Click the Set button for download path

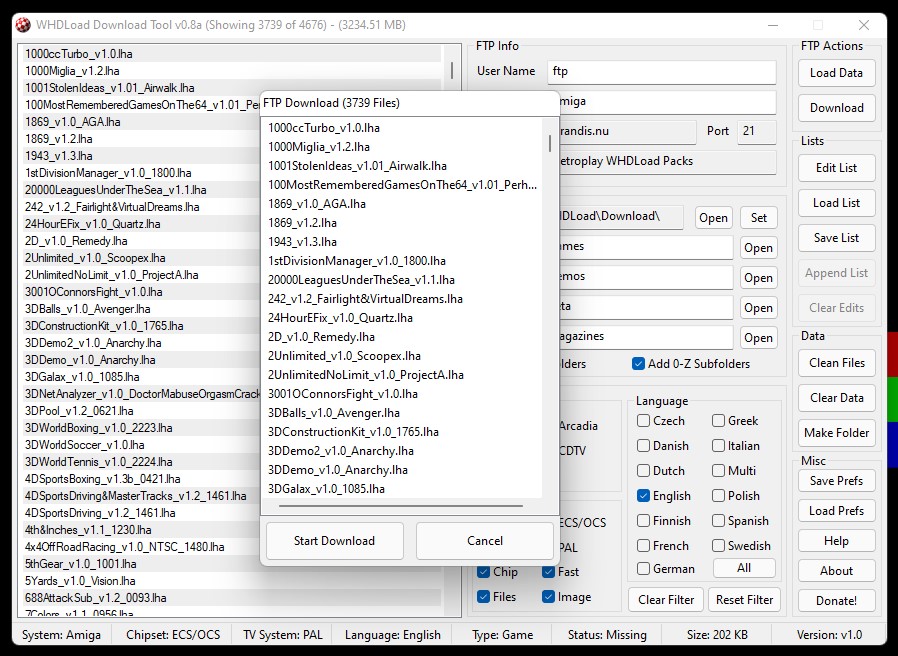click(759, 218)
